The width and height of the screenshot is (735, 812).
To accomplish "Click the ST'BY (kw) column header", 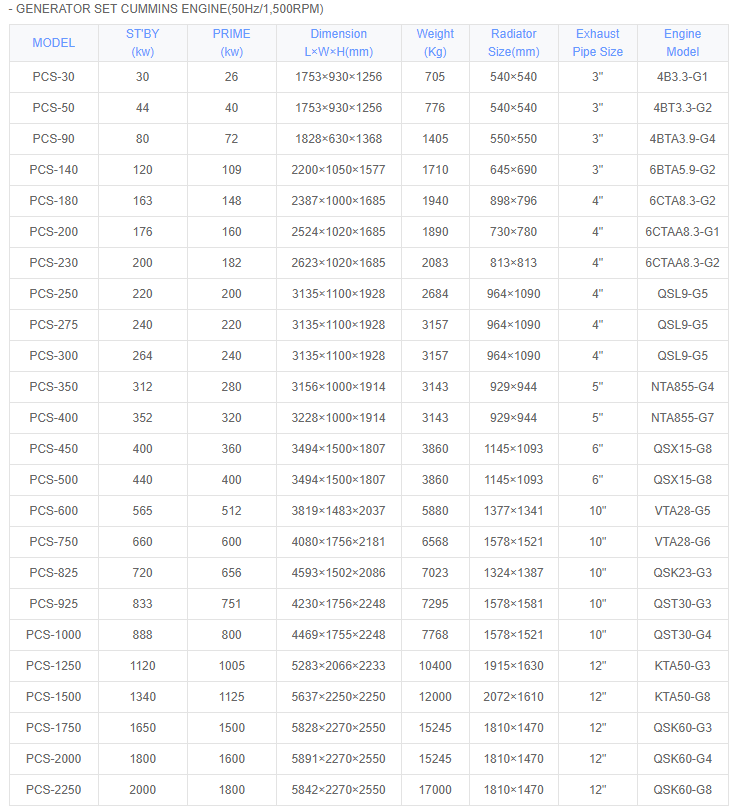I will tap(142, 43).
